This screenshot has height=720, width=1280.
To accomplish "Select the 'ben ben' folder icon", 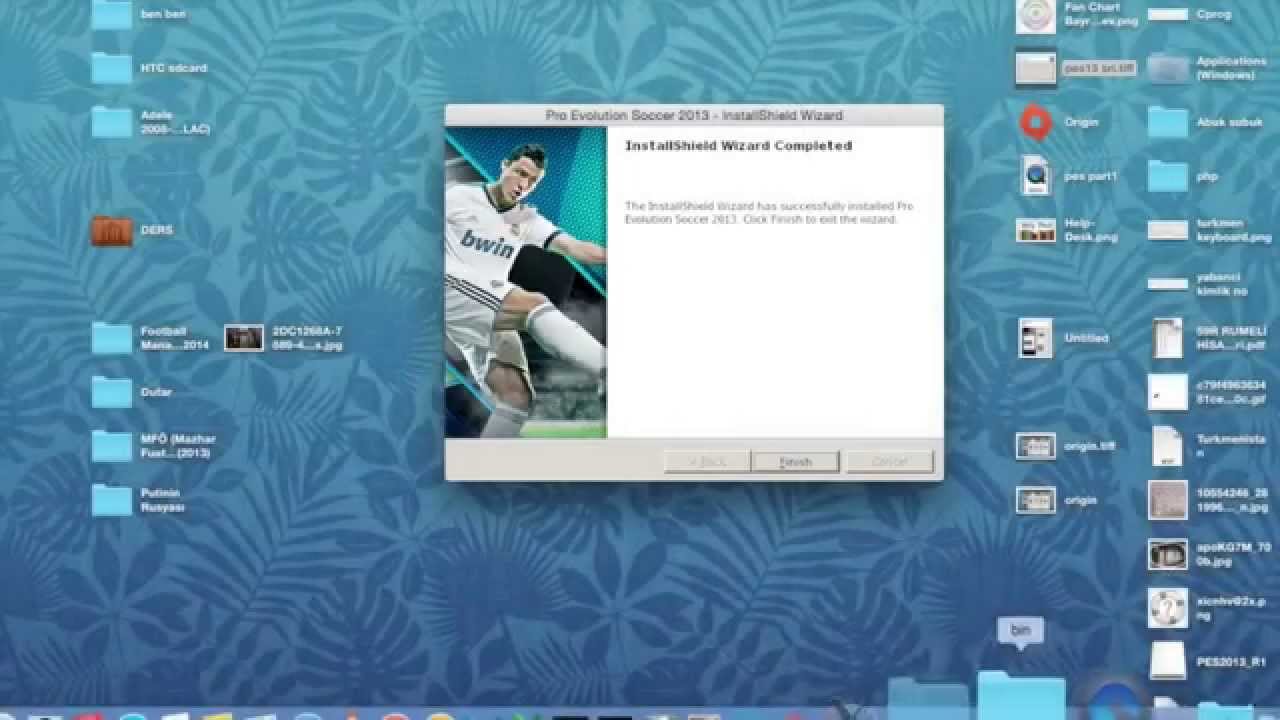I will coord(112,14).
